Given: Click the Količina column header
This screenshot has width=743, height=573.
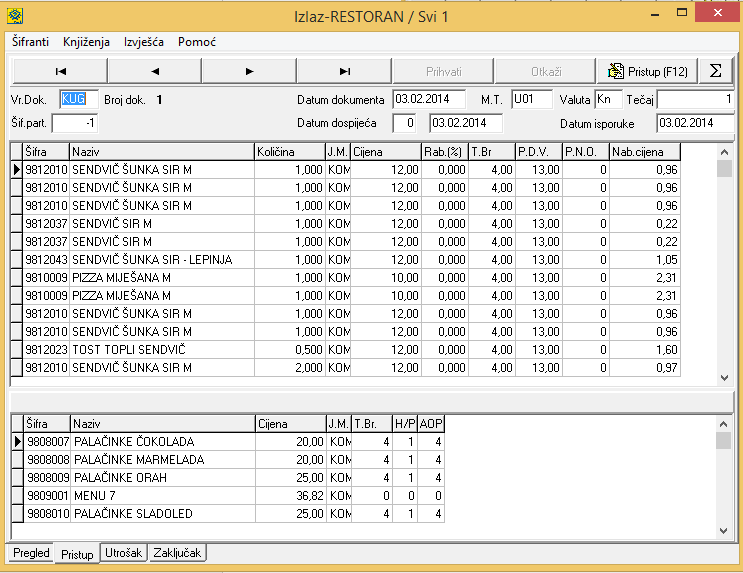Looking at the screenshot, I should click(288, 152).
